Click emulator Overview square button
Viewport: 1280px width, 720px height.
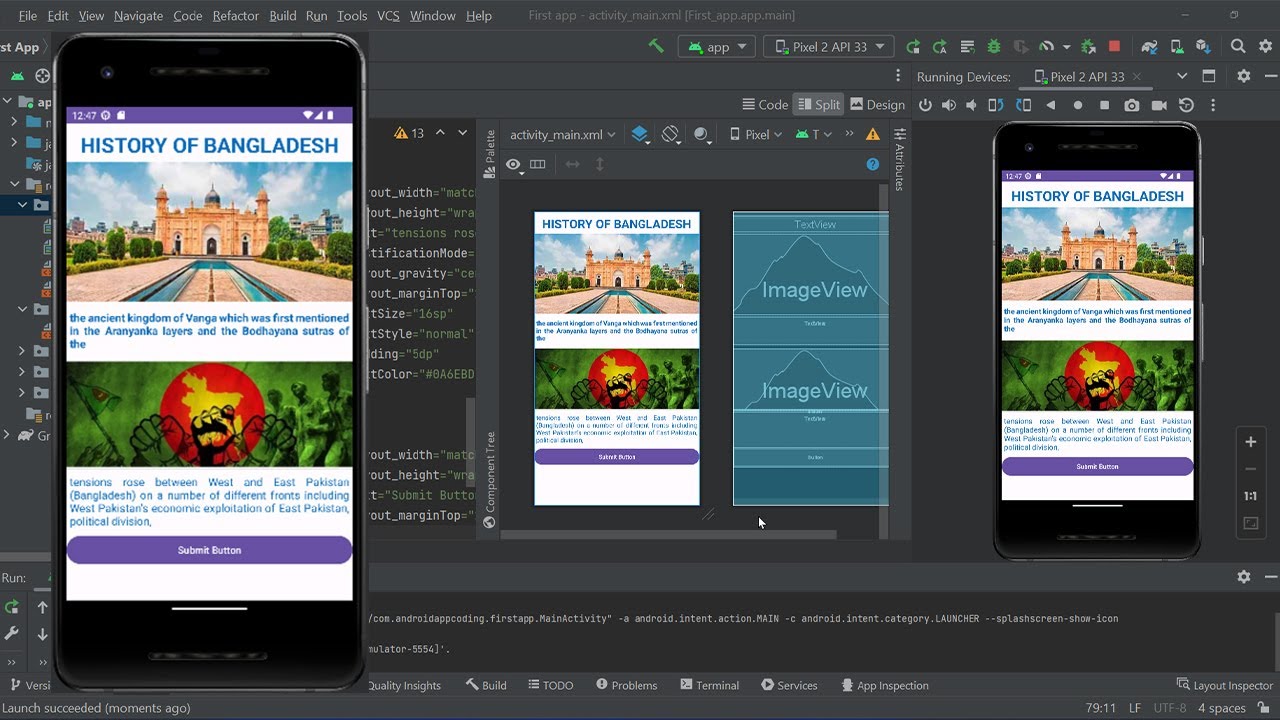click(x=1104, y=105)
